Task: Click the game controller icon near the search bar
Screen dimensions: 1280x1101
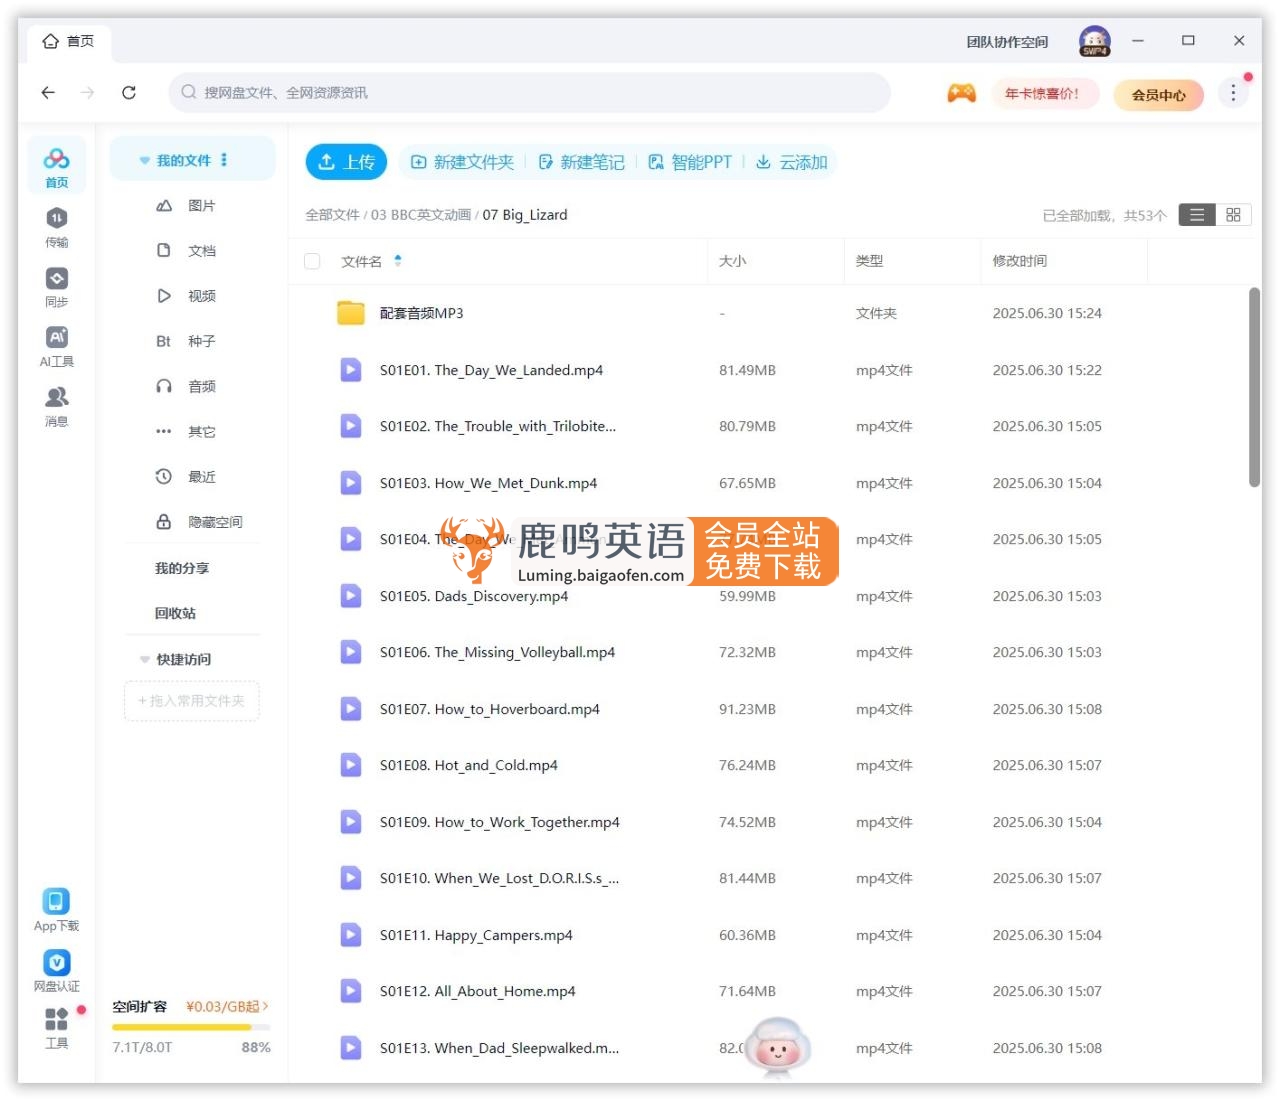Action: [x=960, y=93]
